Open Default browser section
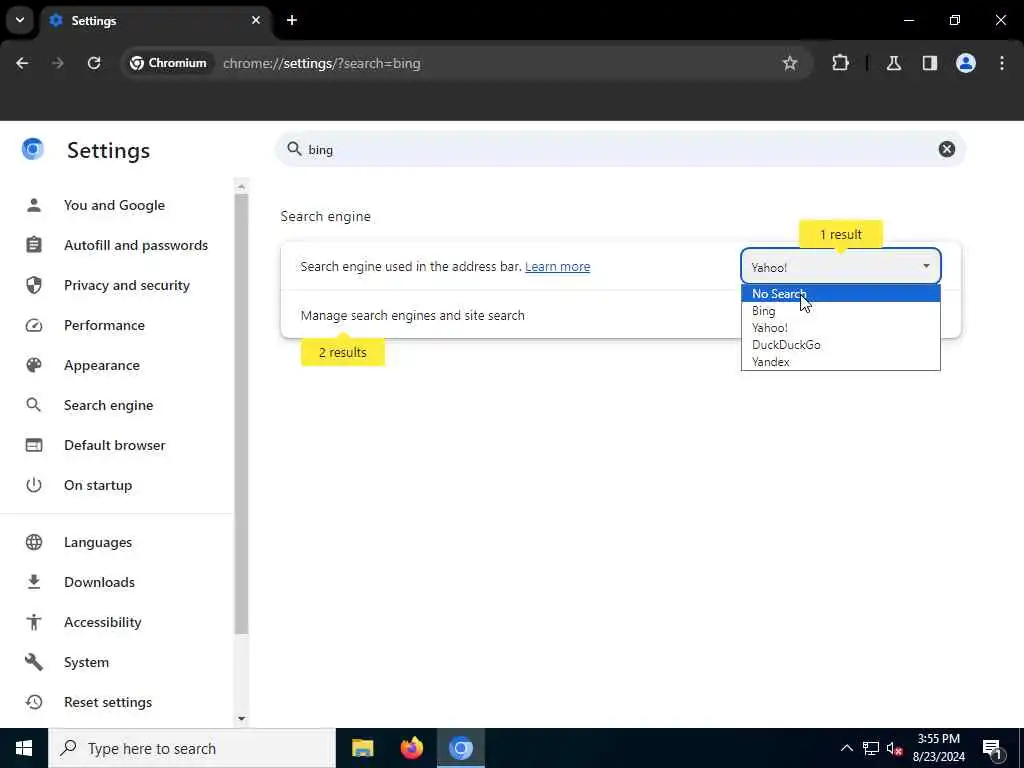 coord(117,445)
